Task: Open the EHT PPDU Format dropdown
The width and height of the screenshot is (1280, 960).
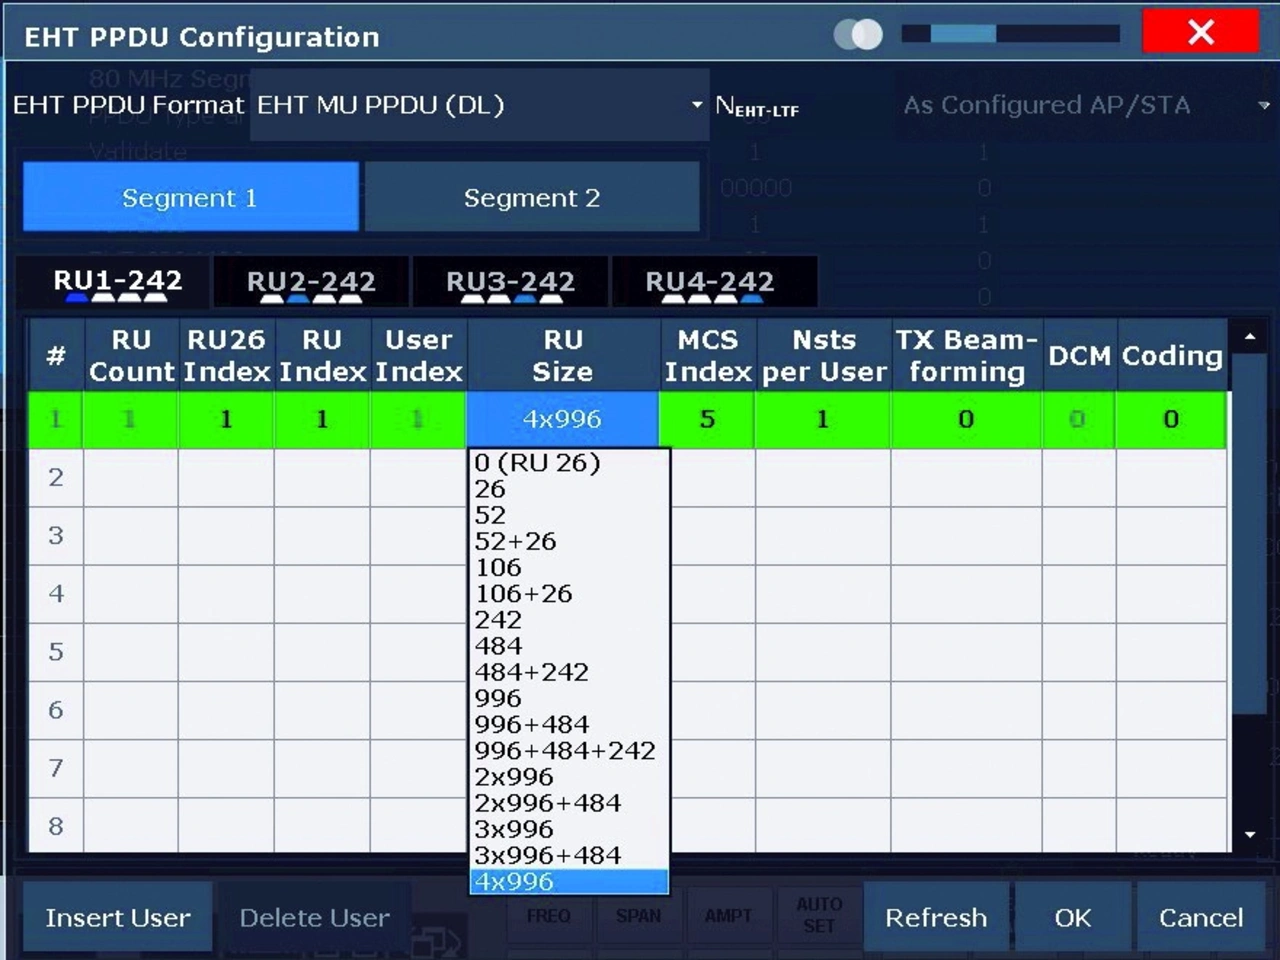Action: (480, 105)
